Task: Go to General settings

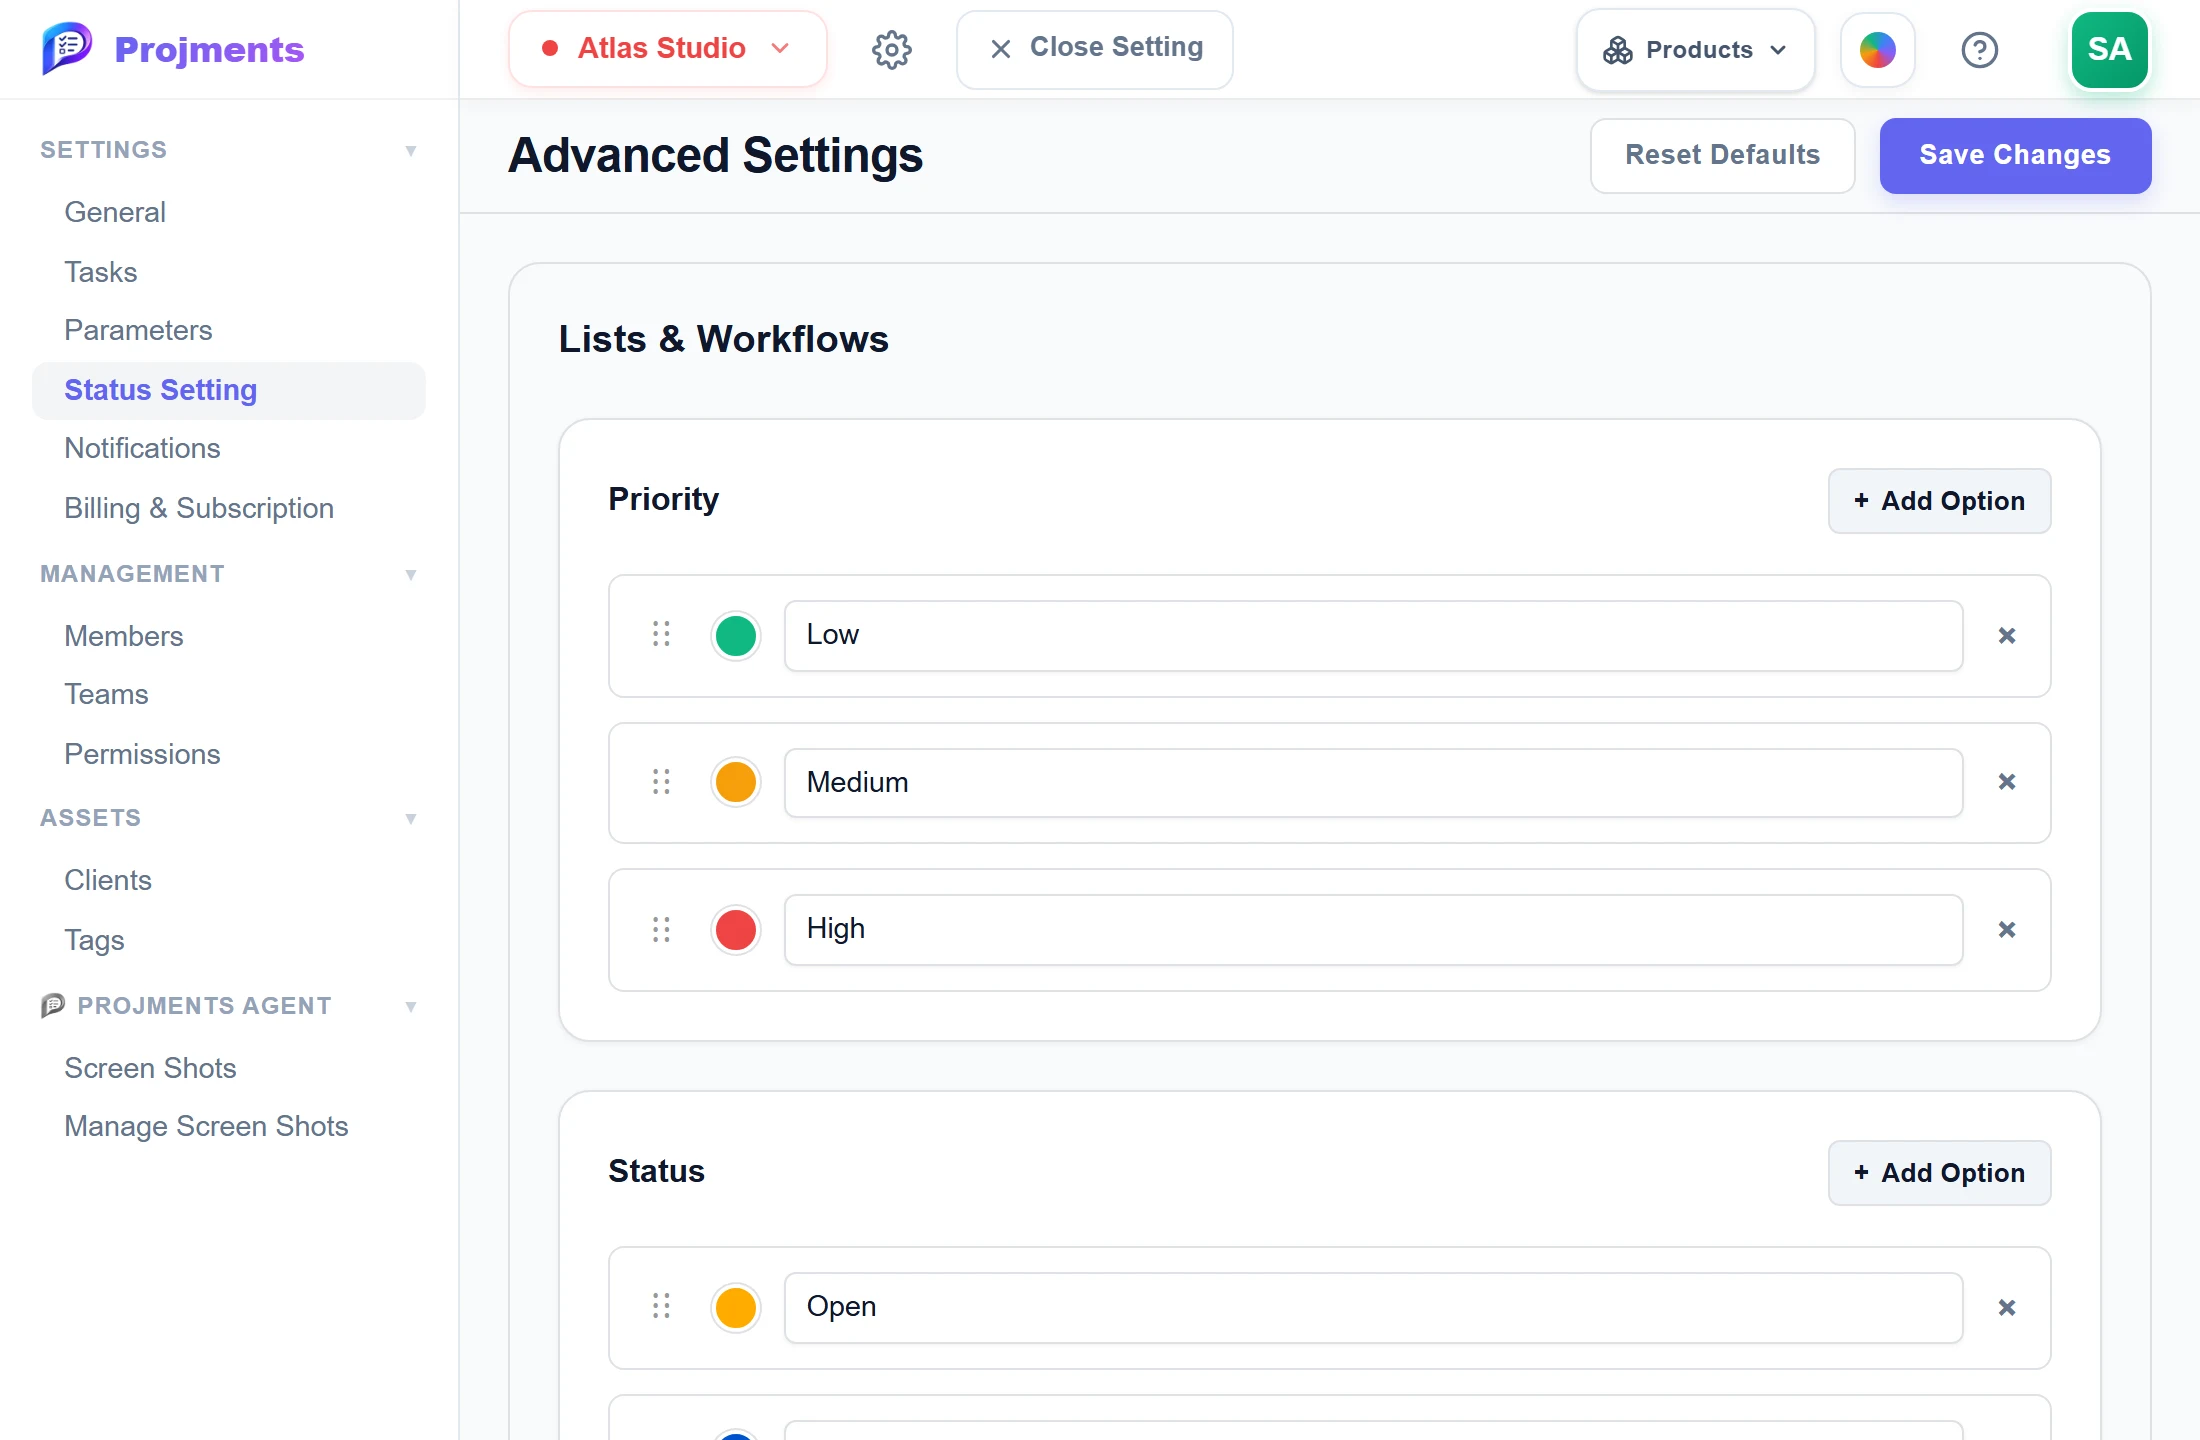Action: coord(229,212)
